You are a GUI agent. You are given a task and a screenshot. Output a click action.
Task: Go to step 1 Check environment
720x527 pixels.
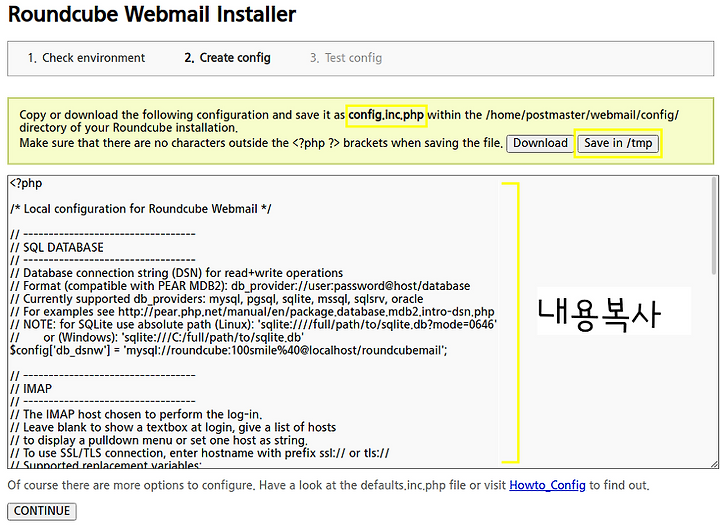(x=86, y=58)
